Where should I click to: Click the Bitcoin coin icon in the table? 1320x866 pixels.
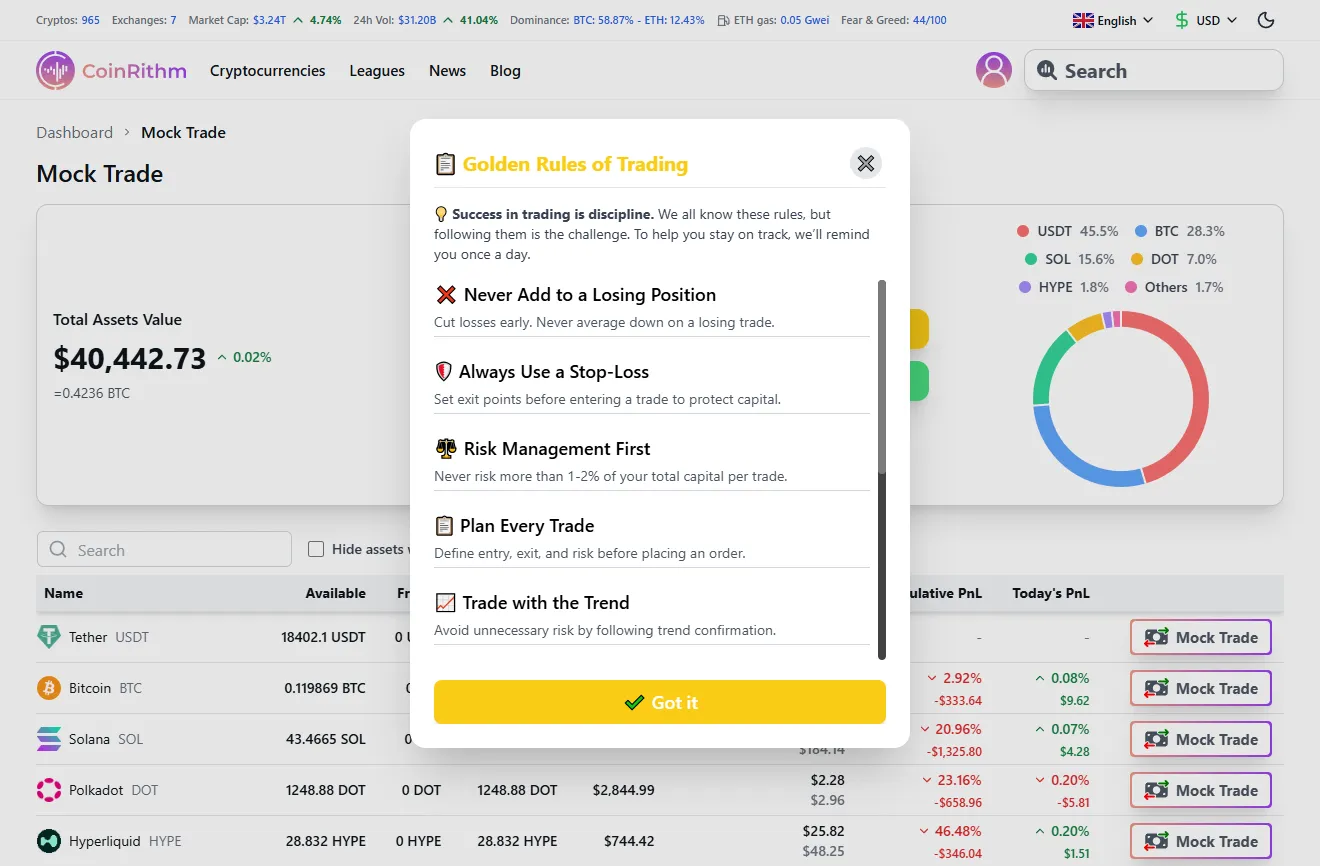(52, 687)
